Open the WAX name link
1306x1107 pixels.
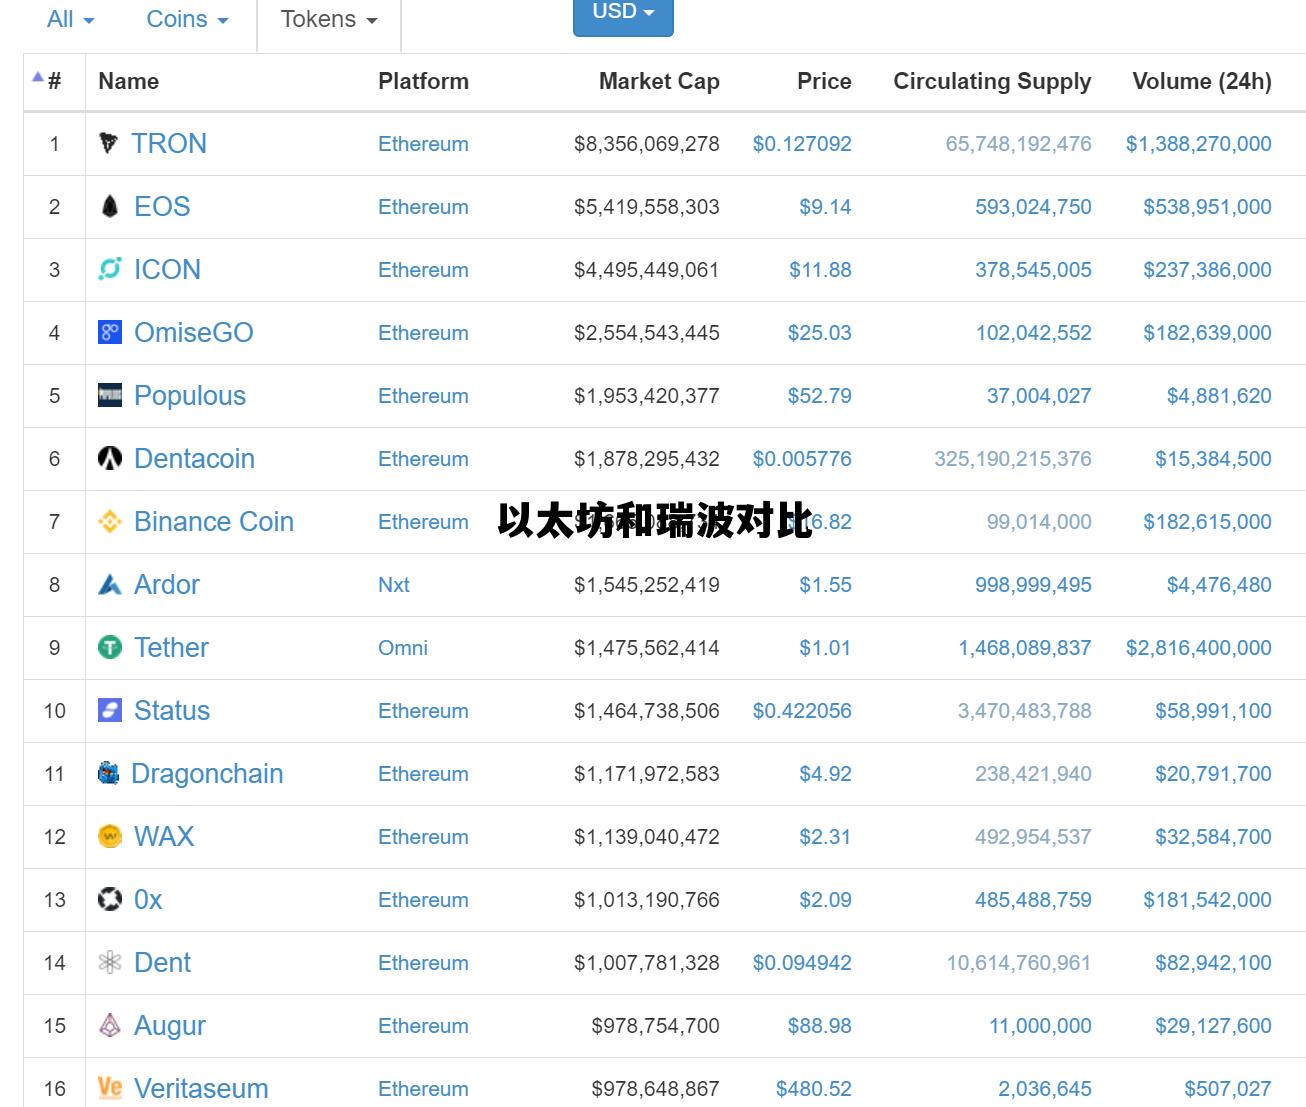point(164,836)
